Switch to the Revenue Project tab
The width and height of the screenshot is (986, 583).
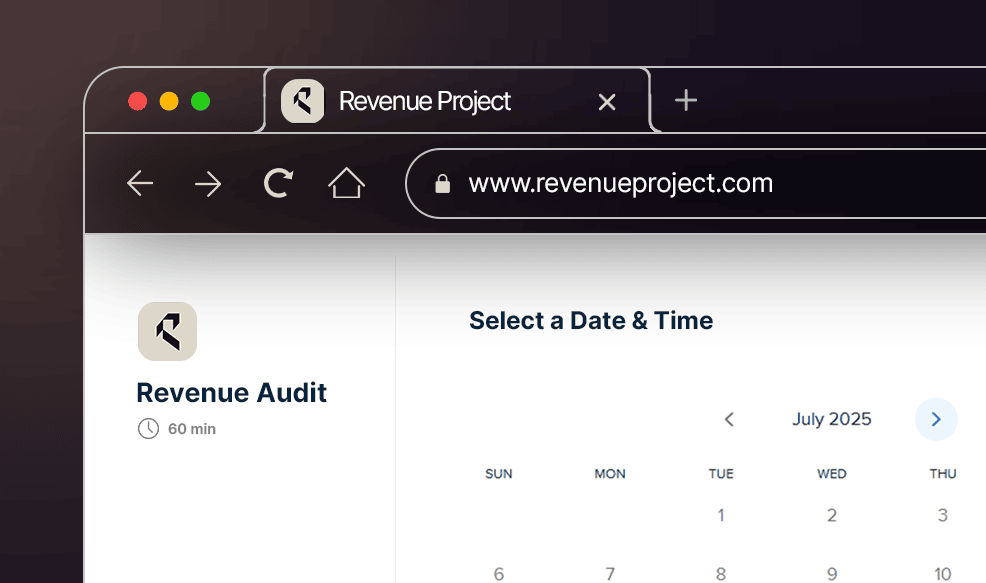point(425,101)
